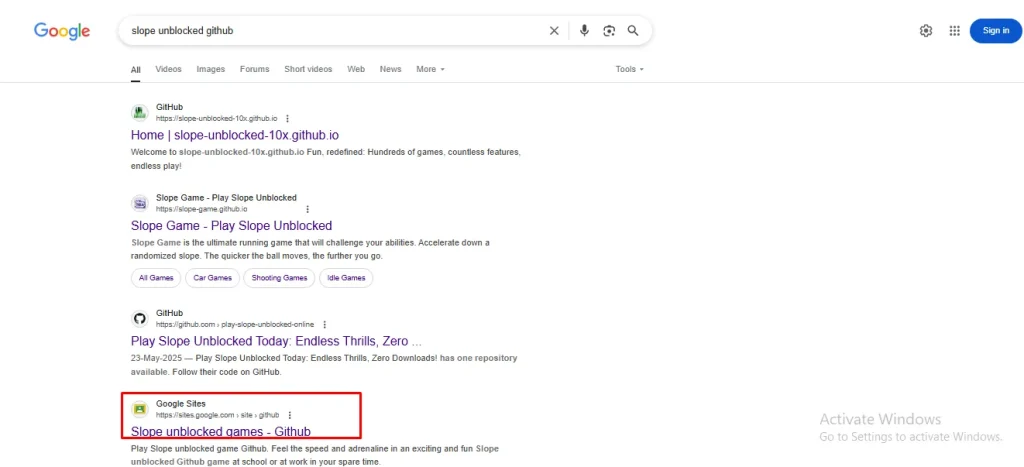Click URL https://slope-unblocked-10x.github.io

tap(217, 119)
